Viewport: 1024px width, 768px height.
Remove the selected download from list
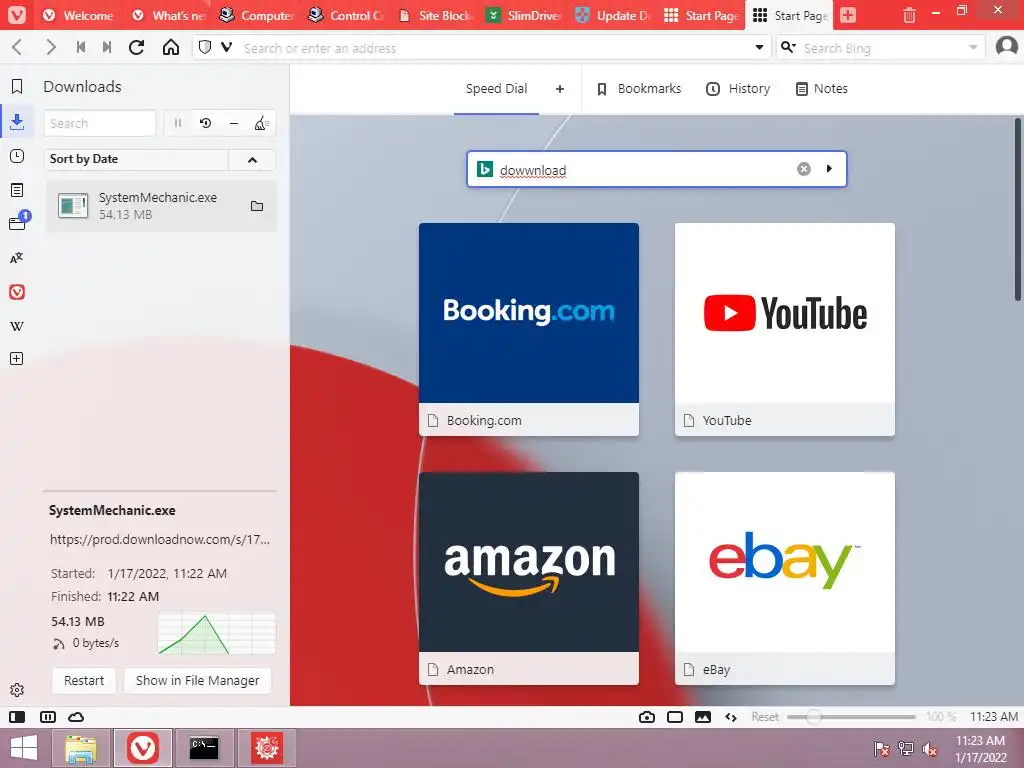234,123
